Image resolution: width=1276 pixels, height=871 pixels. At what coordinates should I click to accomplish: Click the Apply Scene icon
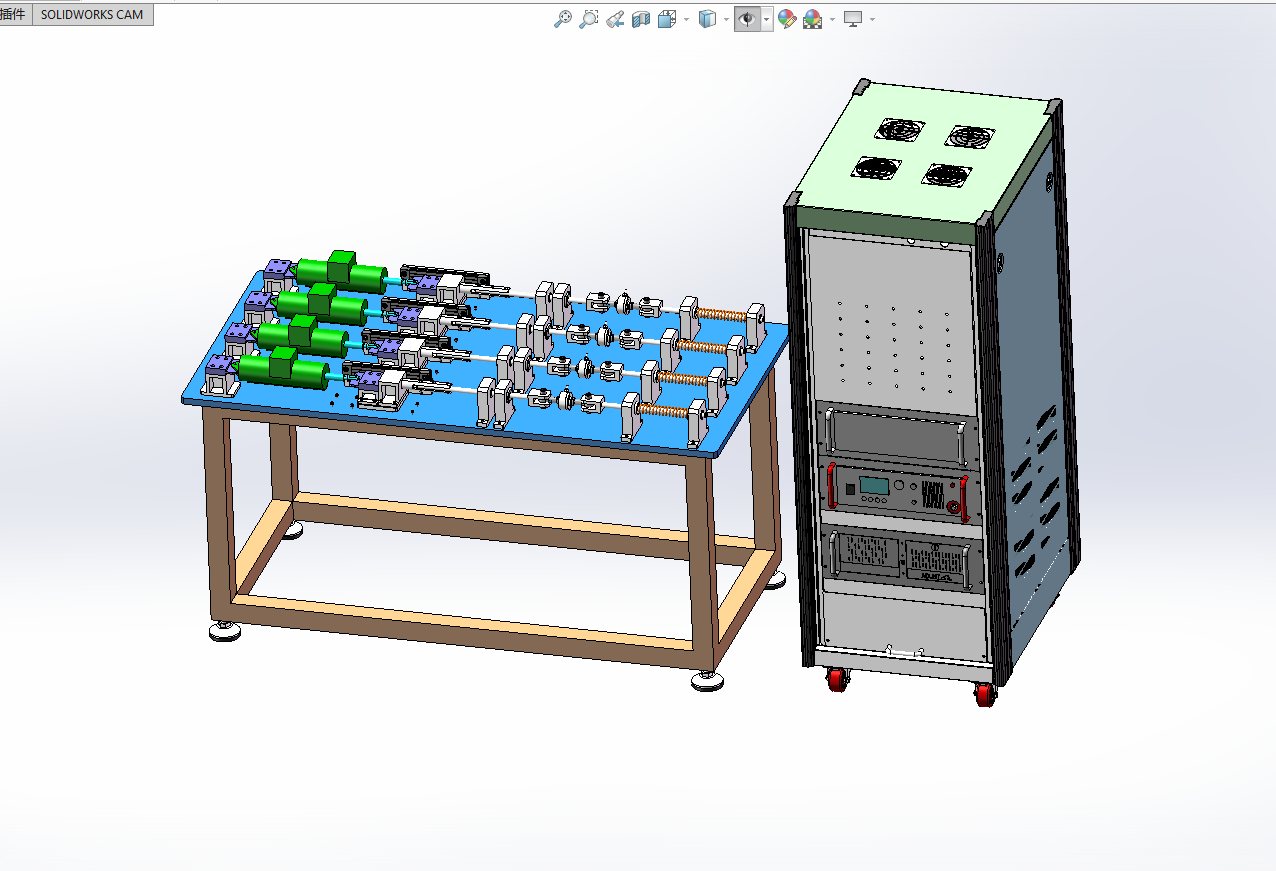[x=812, y=19]
